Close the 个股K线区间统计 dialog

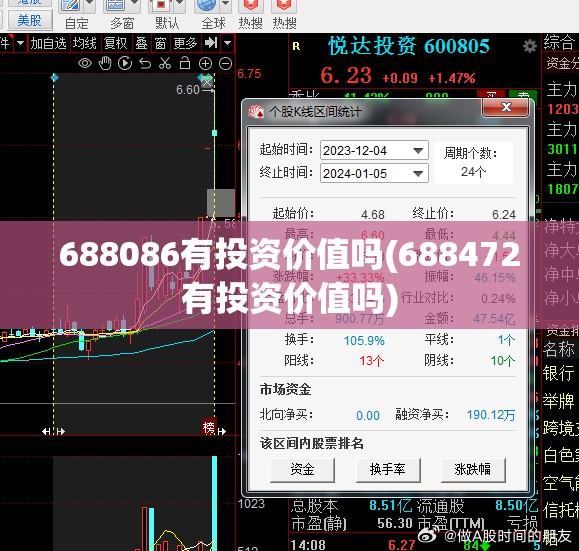pyautogui.click(x=506, y=107)
